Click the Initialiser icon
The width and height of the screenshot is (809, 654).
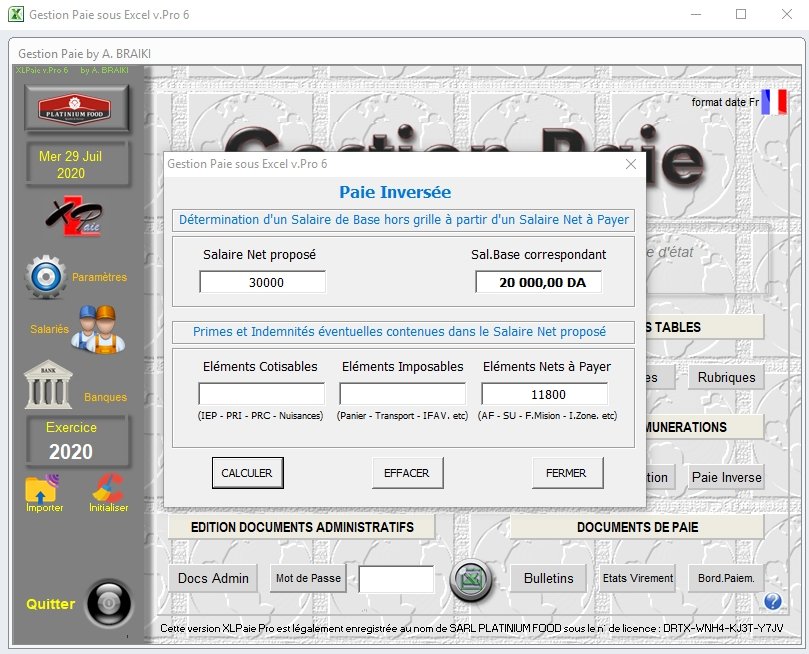107,489
